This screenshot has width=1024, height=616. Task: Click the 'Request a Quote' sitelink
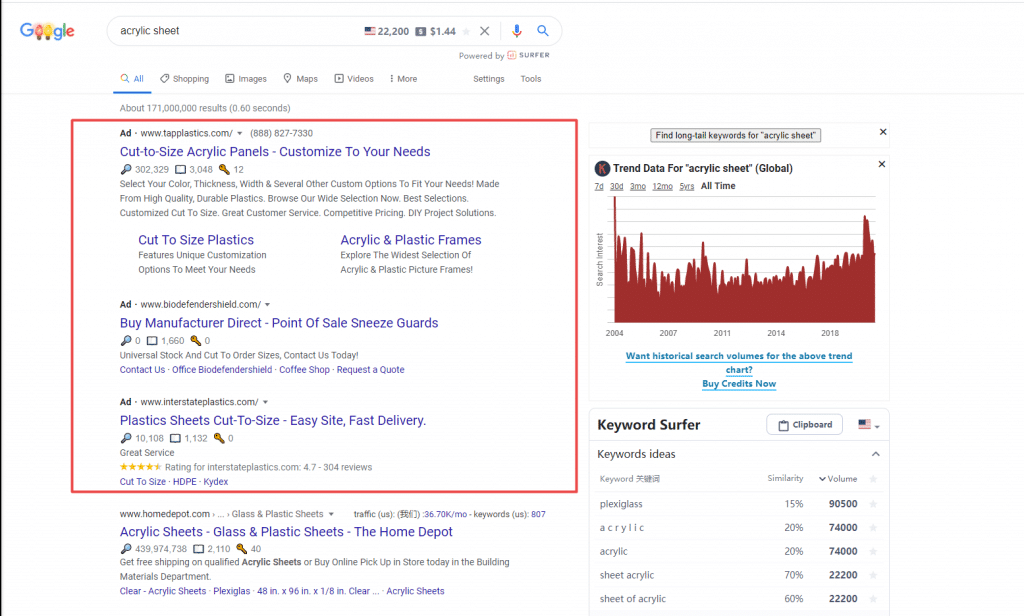(x=370, y=370)
